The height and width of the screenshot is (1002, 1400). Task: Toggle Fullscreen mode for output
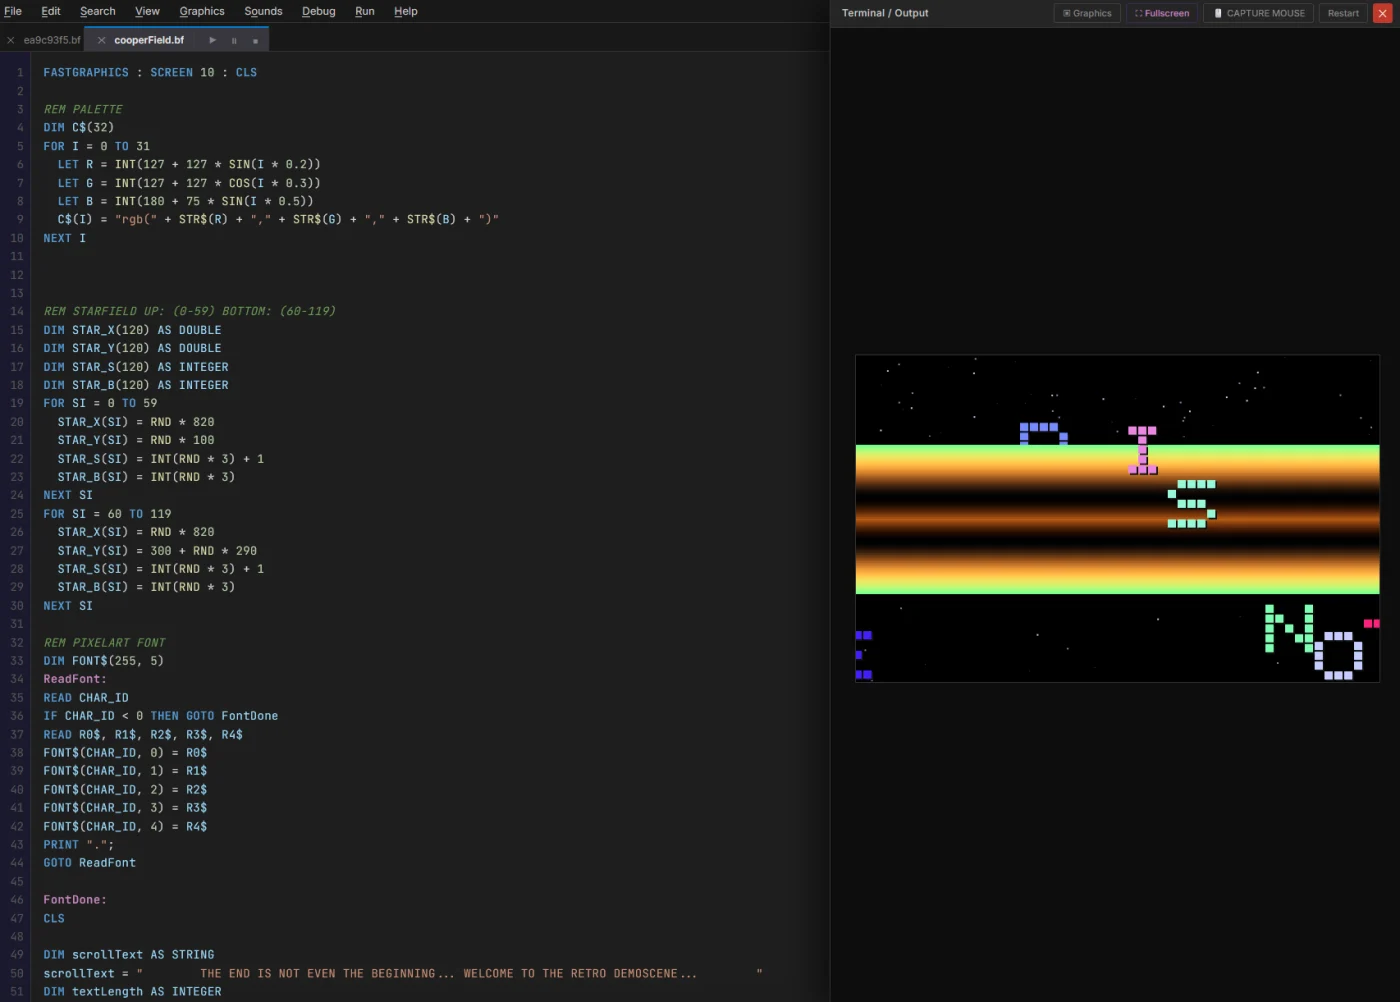coord(1162,13)
